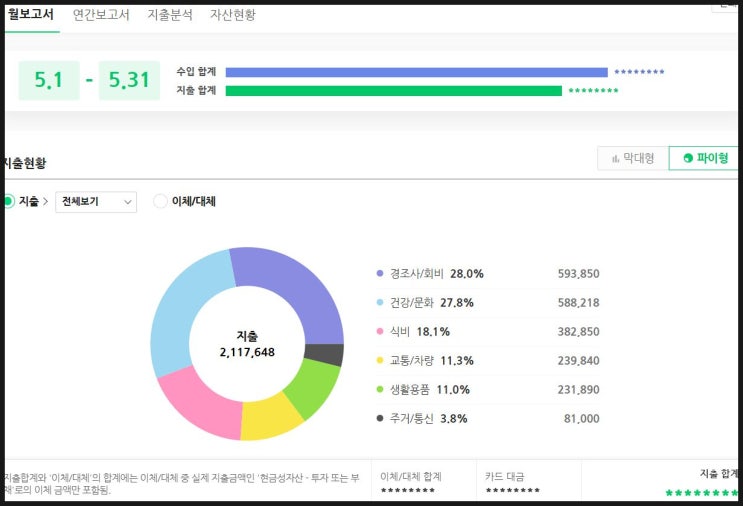Image resolution: width=743 pixels, height=506 pixels.
Task: Switch chart to 막대형 view
Action: [633, 158]
